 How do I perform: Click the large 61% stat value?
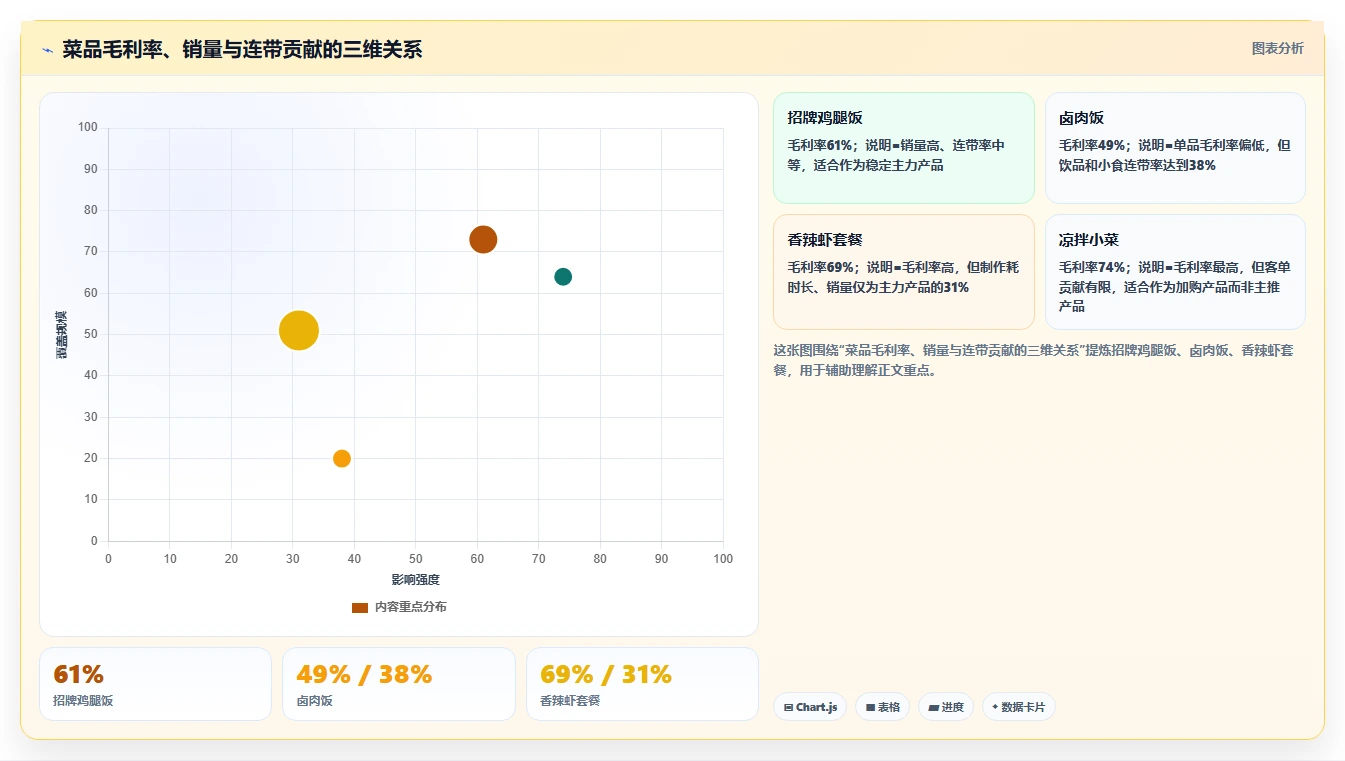[x=79, y=675]
